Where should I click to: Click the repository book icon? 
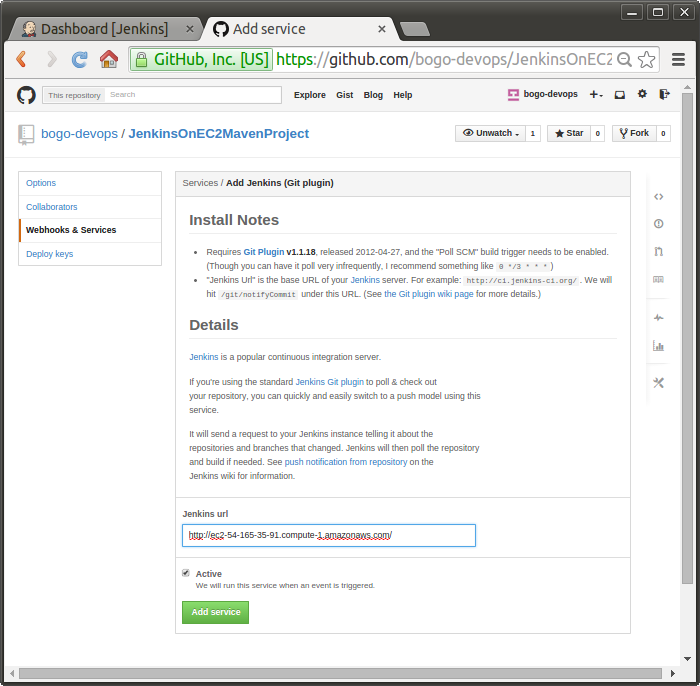(x=26, y=135)
